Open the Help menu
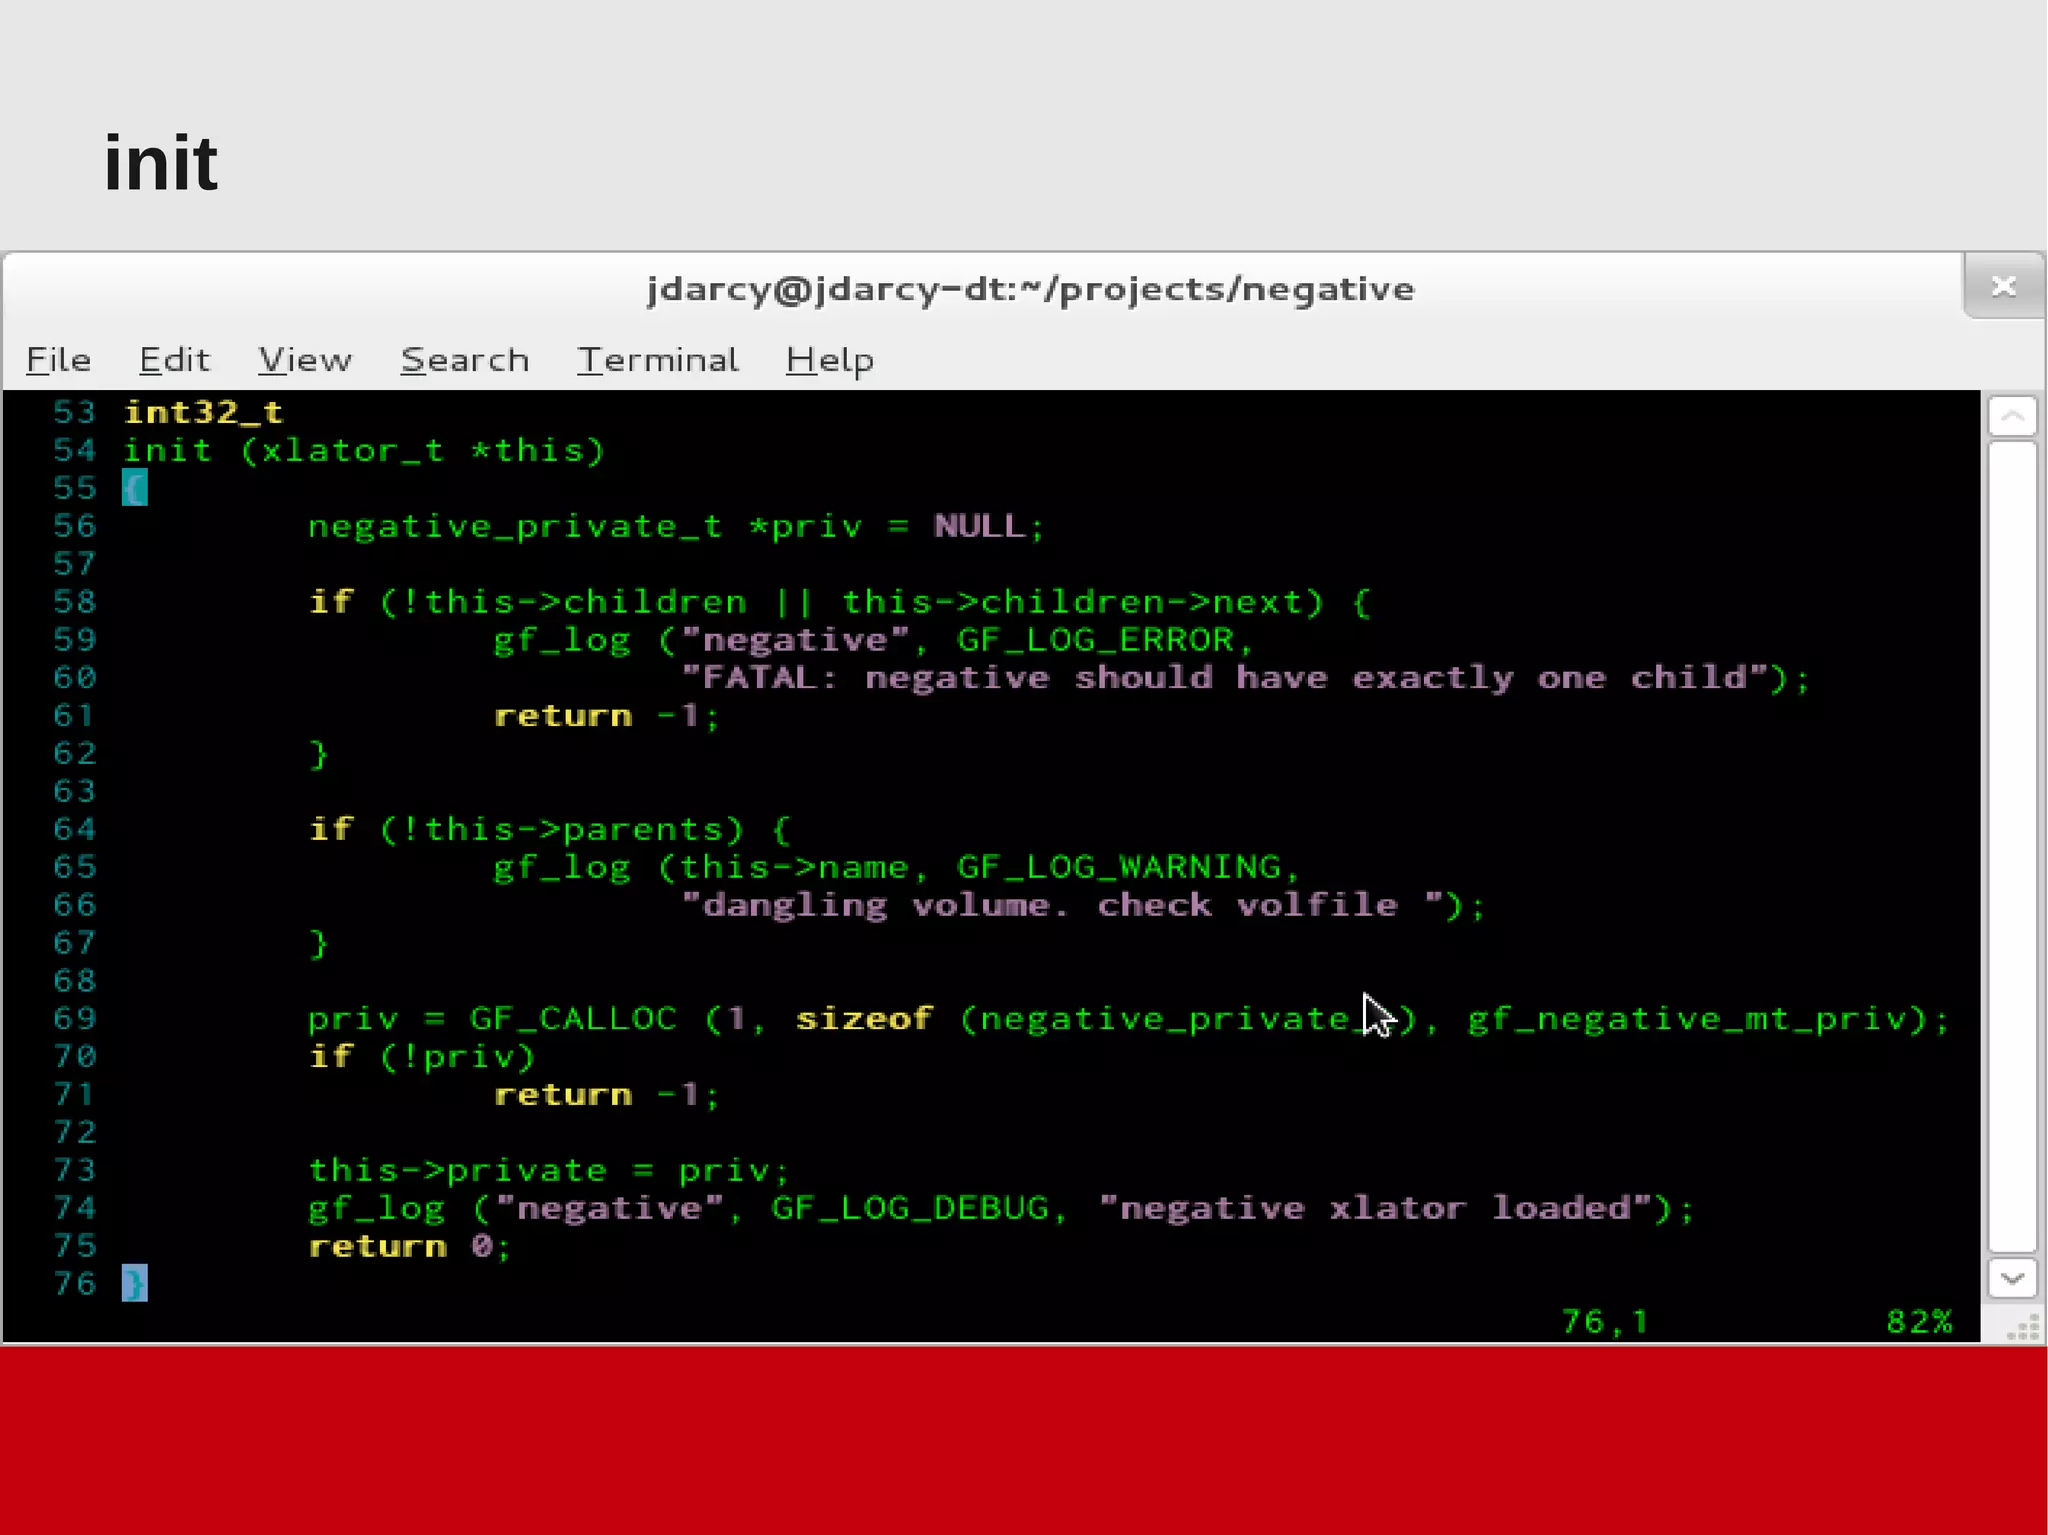 (x=830, y=360)
